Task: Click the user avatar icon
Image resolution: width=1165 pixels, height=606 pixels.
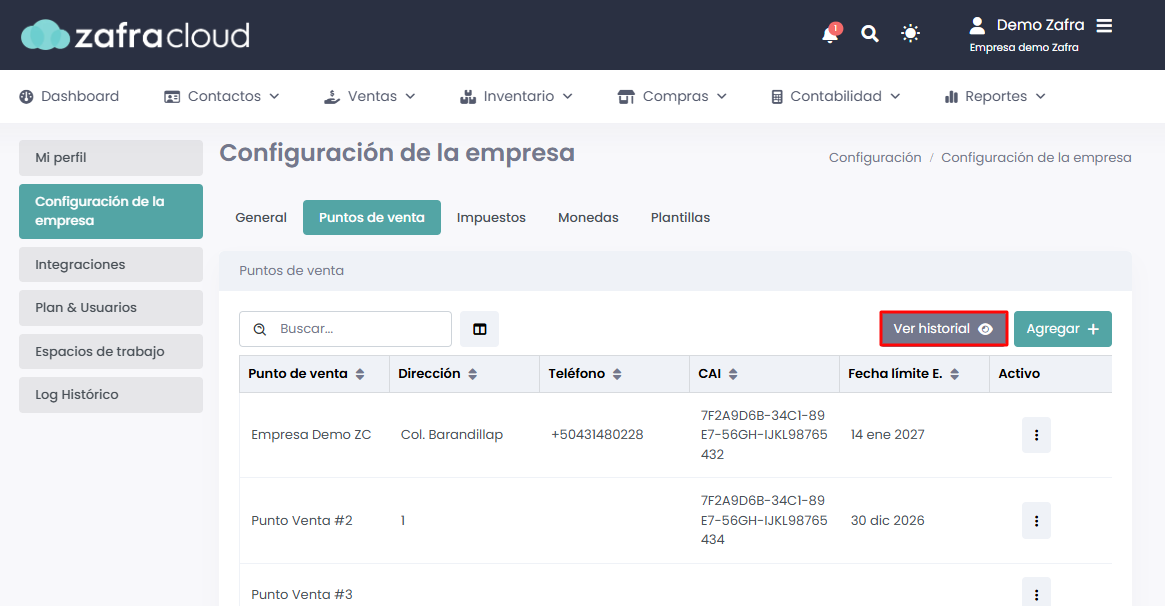Action: coord(978,25)
